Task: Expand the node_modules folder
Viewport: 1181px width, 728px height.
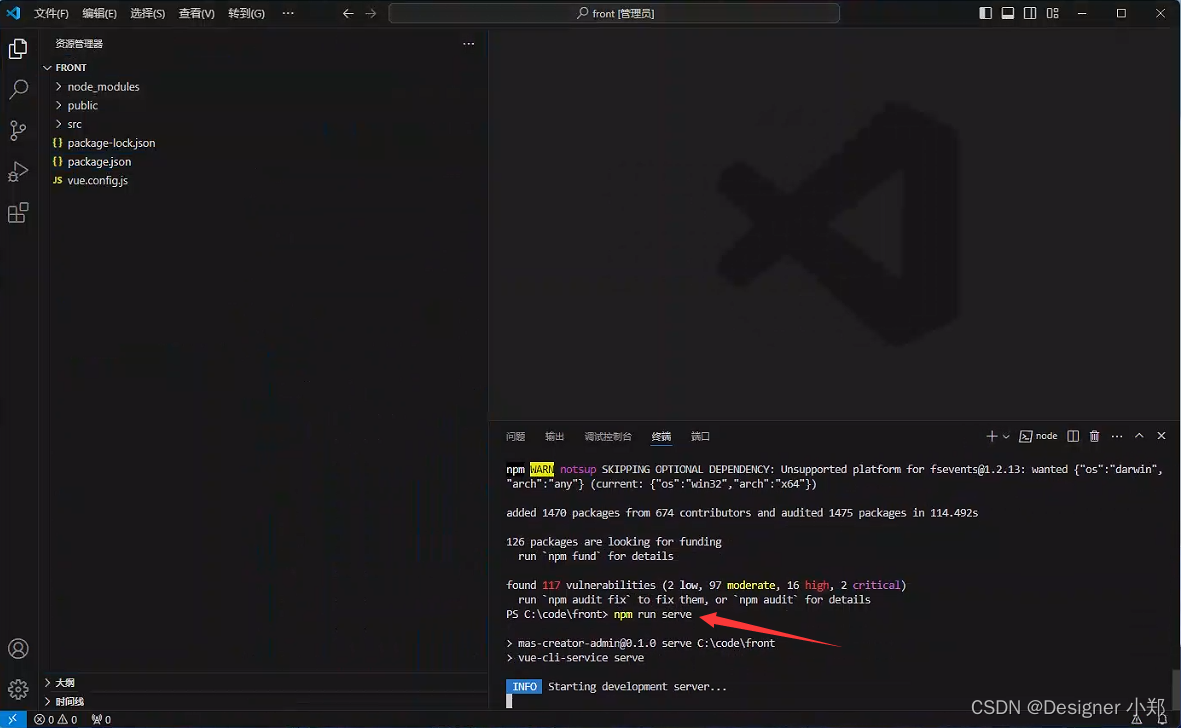Action: tap(264, 87)
